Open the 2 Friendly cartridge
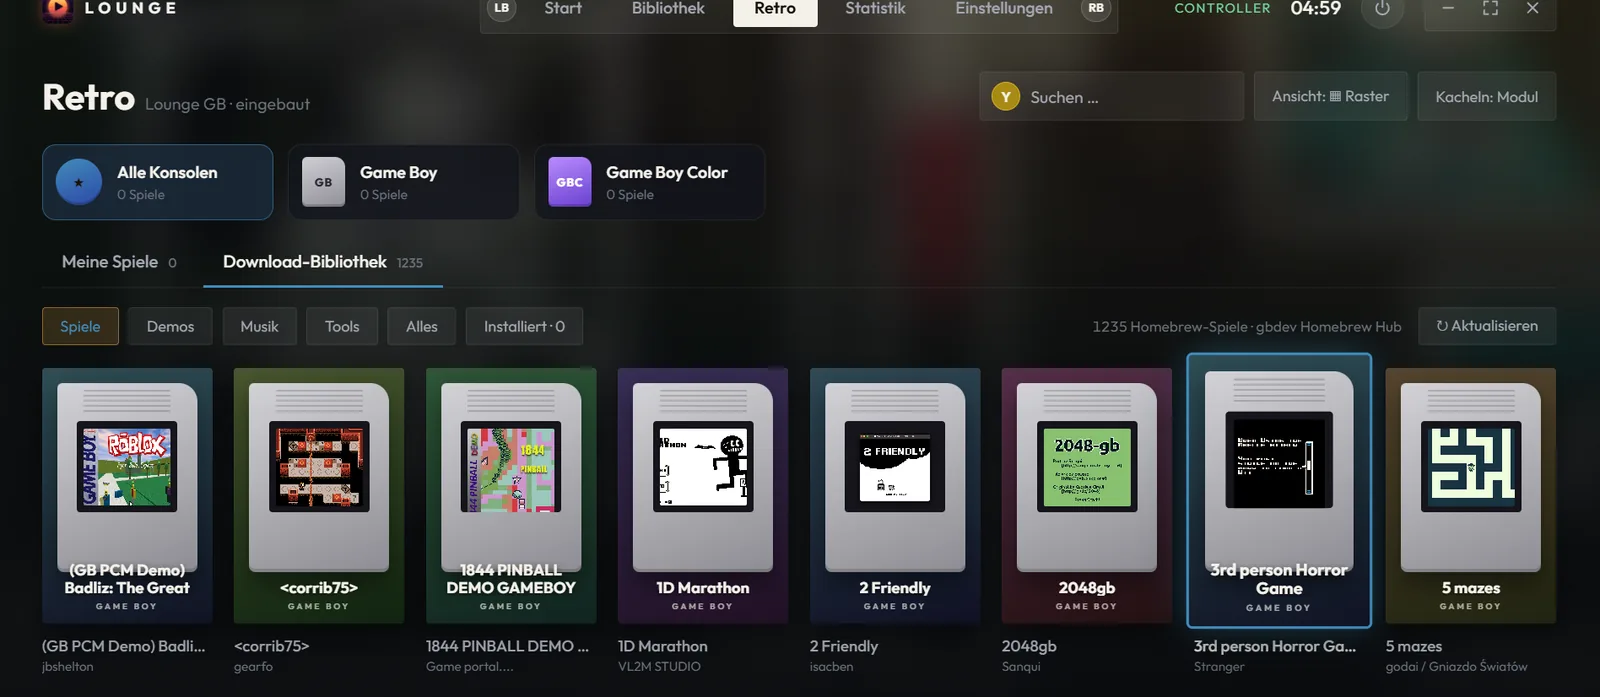Image resolution: width=1600 pixels, height=697 pixels. pyautogui.click(x=895, y=495)
